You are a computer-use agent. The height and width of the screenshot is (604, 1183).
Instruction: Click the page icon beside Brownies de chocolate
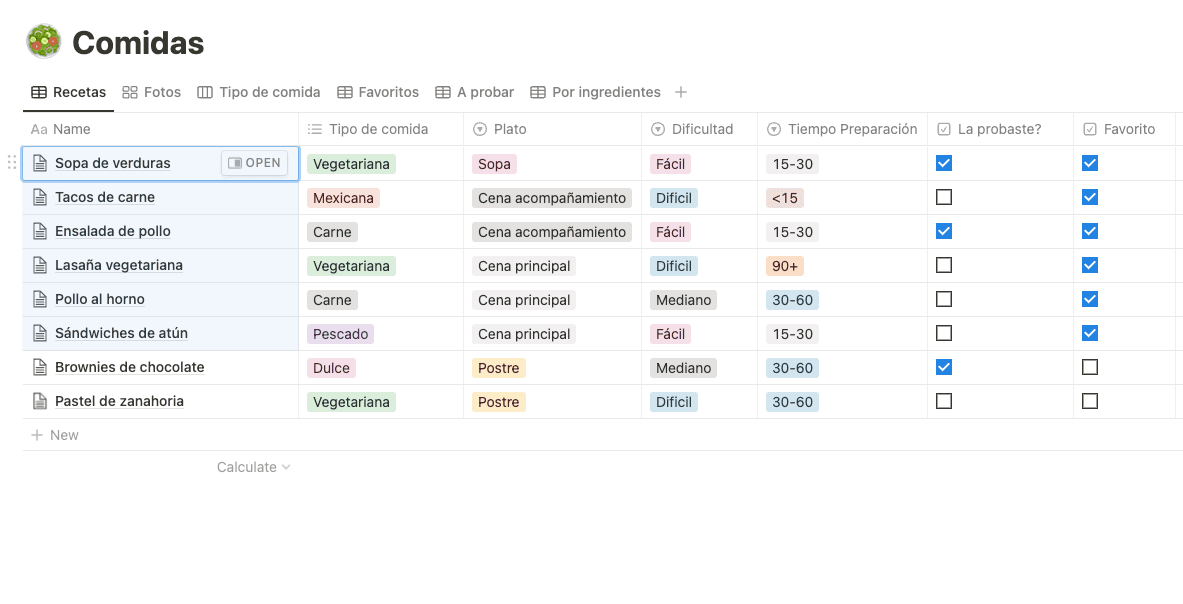click(x=40, y=367)
